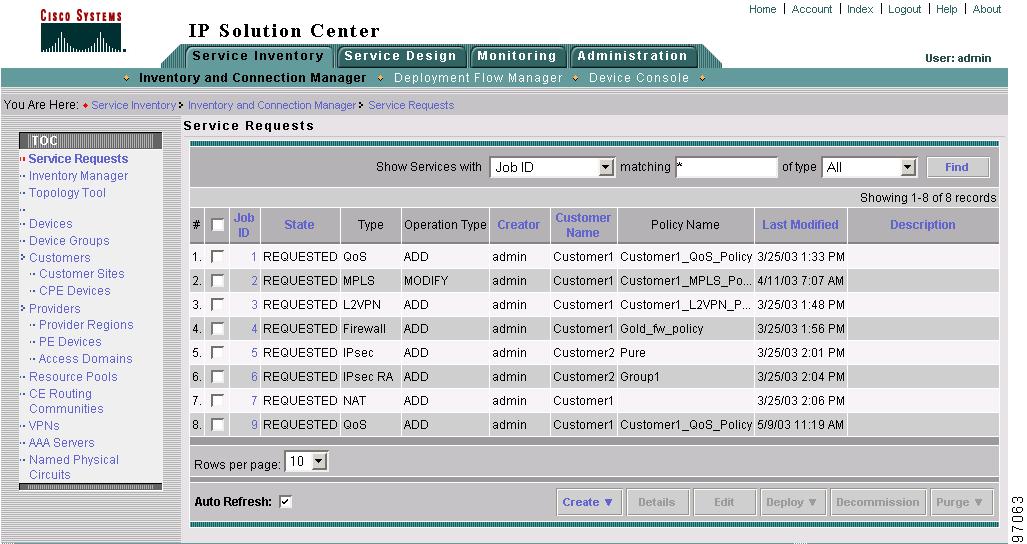Viewport: 1027px width, 544px height.
Task: Sort by the Description column header
Action: (x=923, y=225)
